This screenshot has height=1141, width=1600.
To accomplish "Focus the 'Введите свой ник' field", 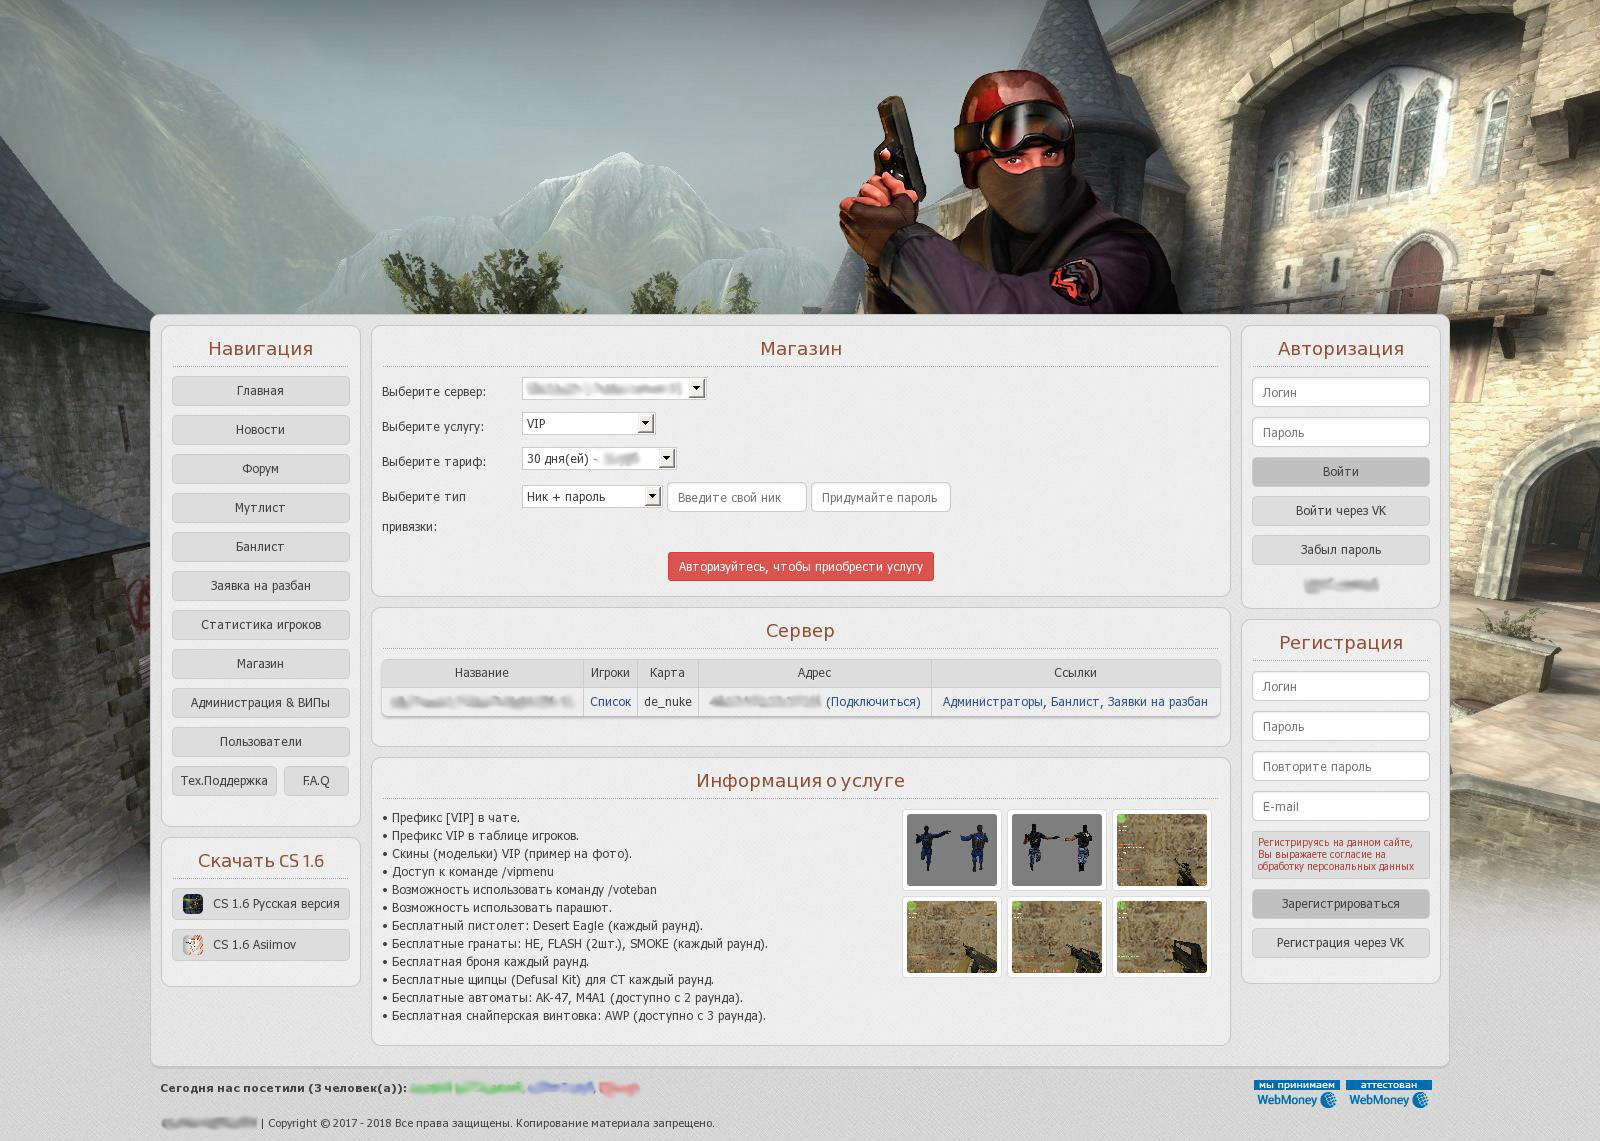I will click(736, 498).
